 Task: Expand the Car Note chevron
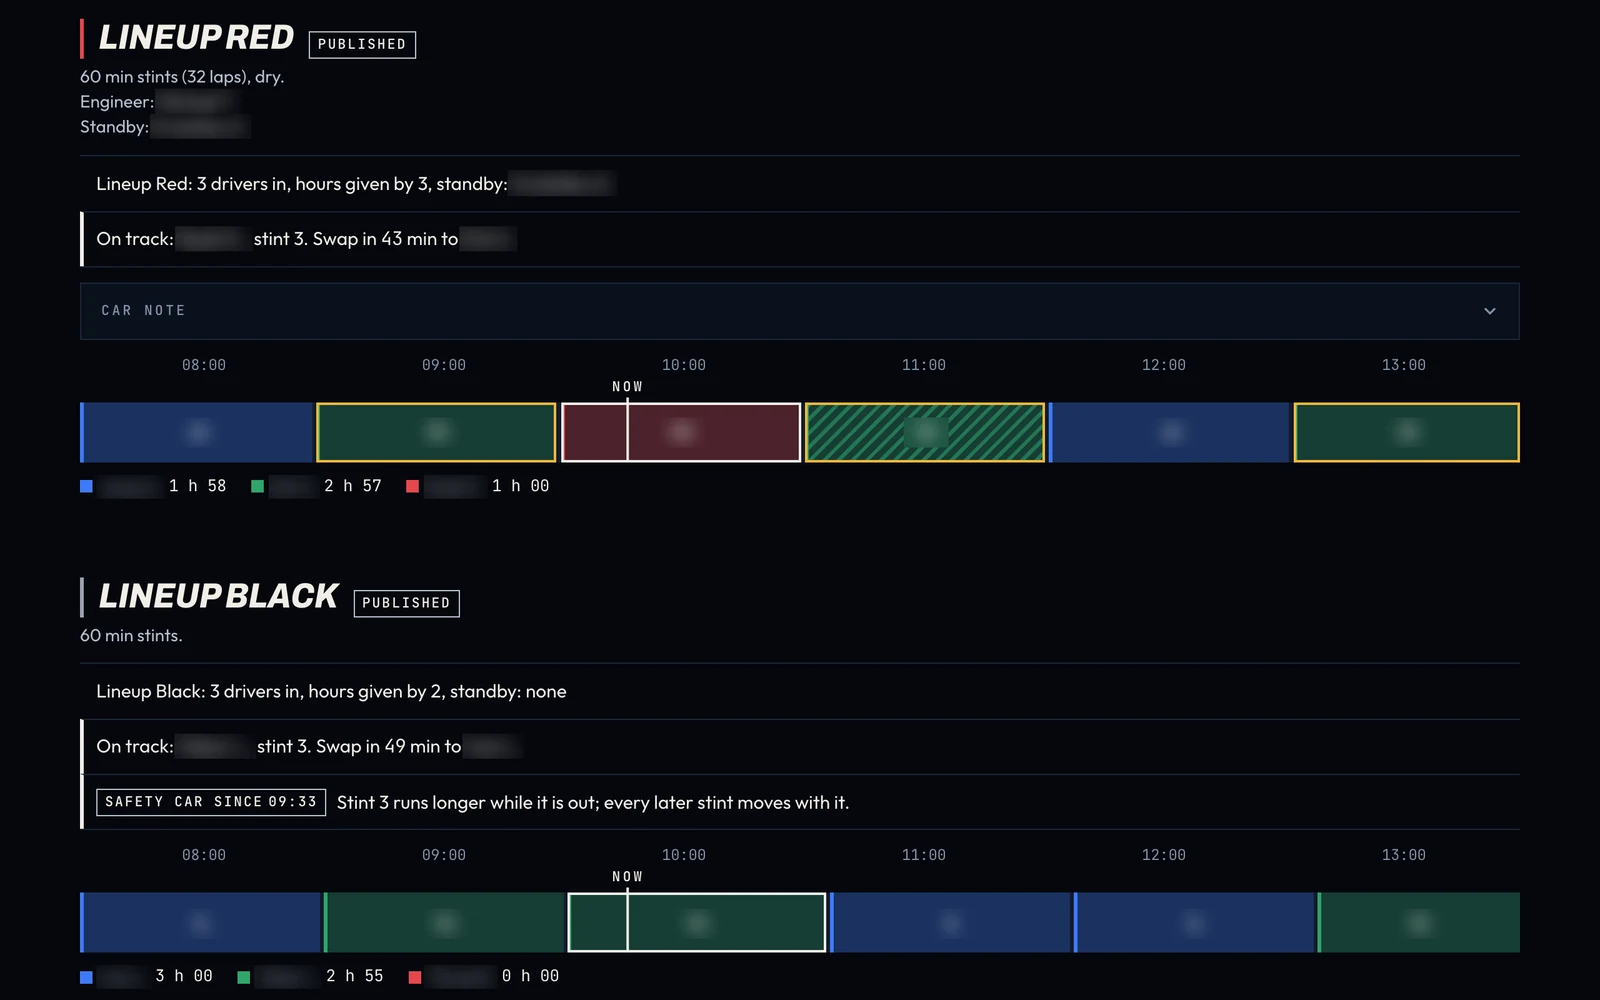pos(1489,311)
